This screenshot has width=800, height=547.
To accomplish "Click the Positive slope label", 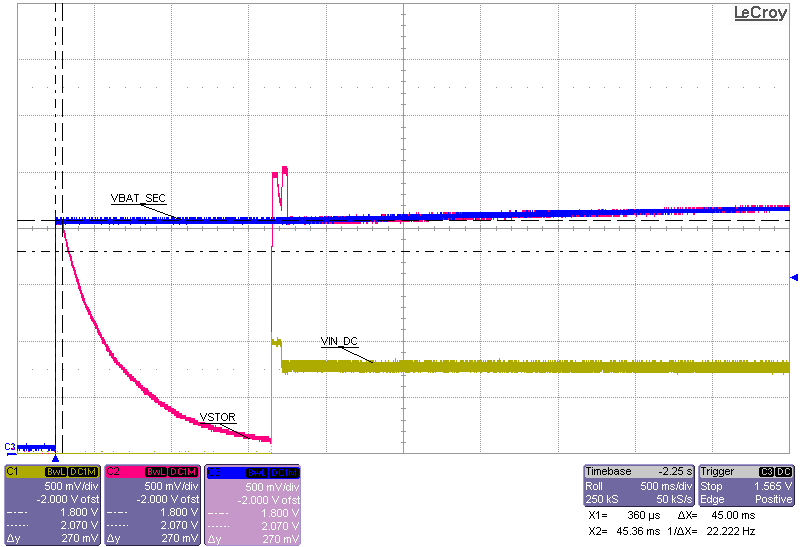I will pyautogui.click(x=773, y=499).
